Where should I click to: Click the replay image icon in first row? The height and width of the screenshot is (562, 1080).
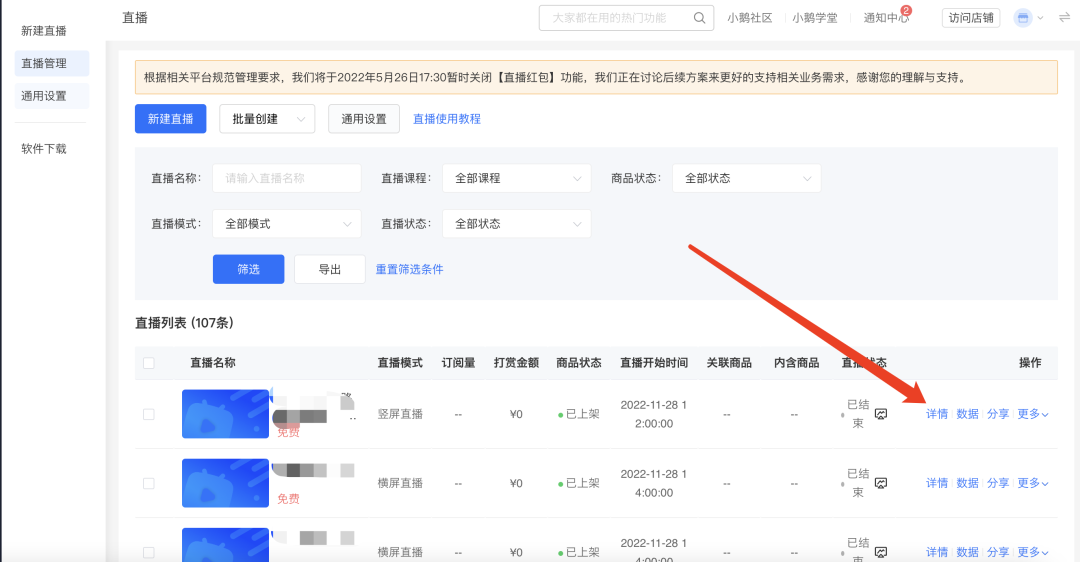click(x=881, y=414)
